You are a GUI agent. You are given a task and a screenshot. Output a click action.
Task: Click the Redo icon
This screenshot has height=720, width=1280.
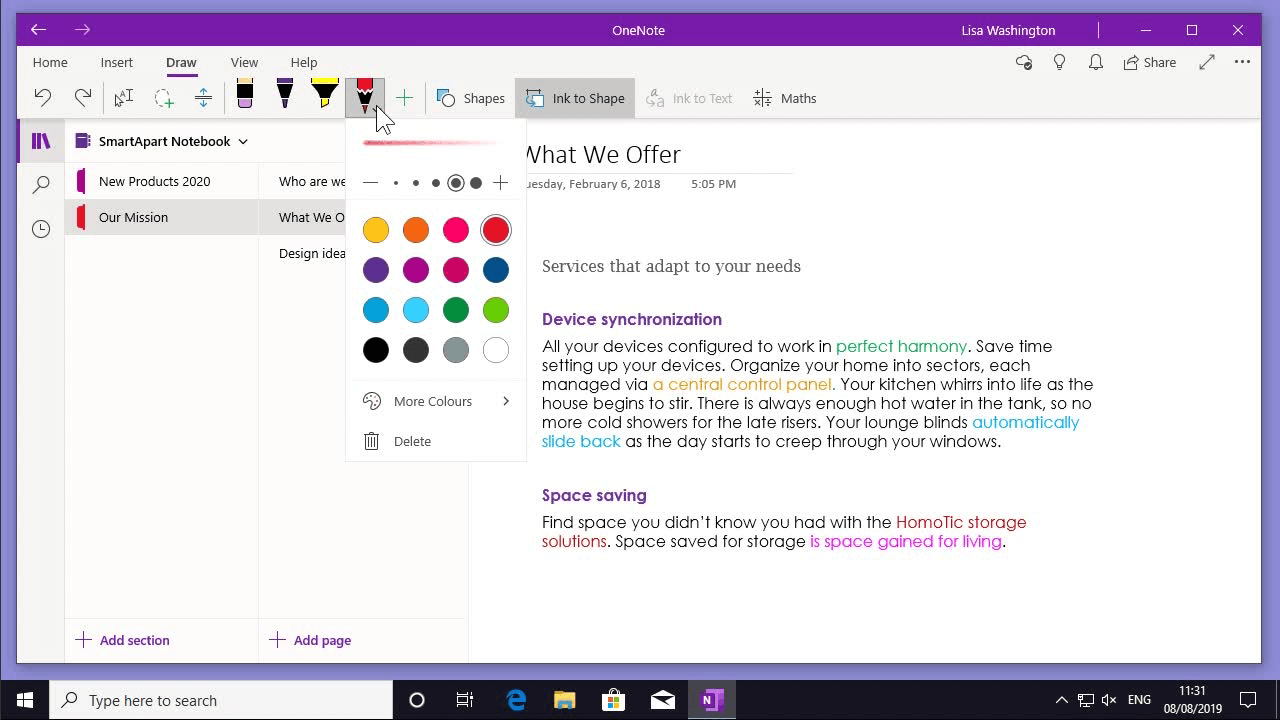pyautogui.click(x=83, y=97)
